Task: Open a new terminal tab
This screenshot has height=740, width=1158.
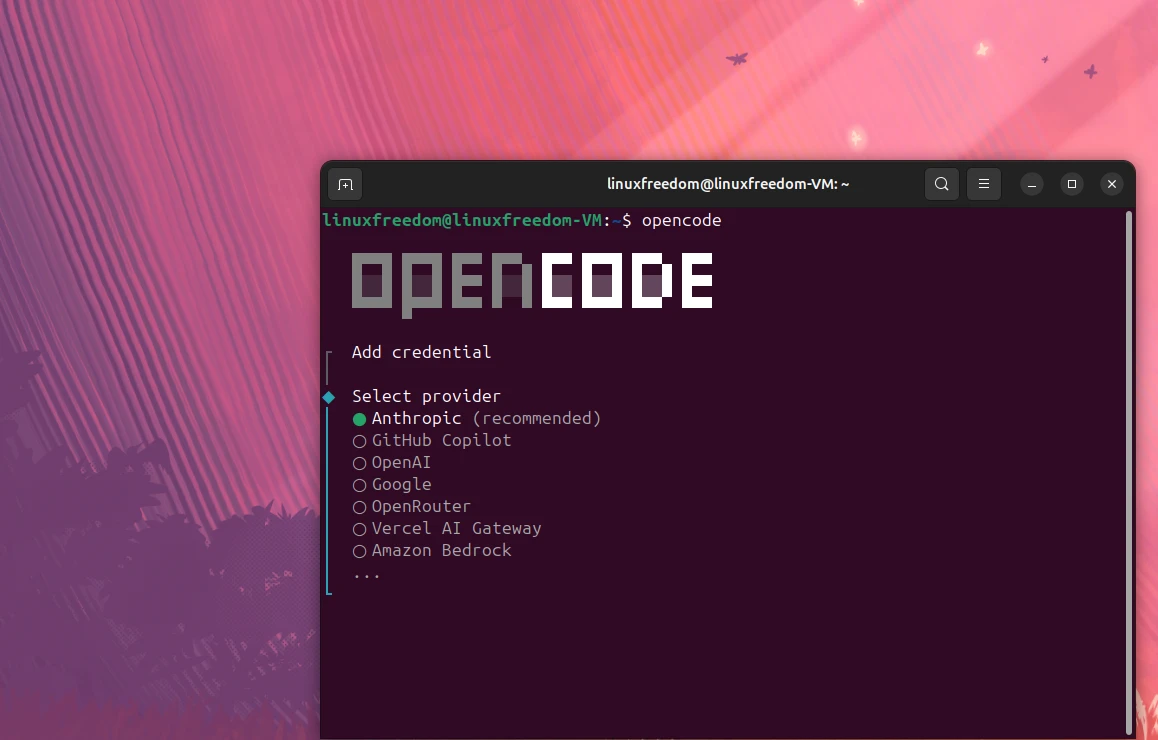Action: tap(345, 184)
